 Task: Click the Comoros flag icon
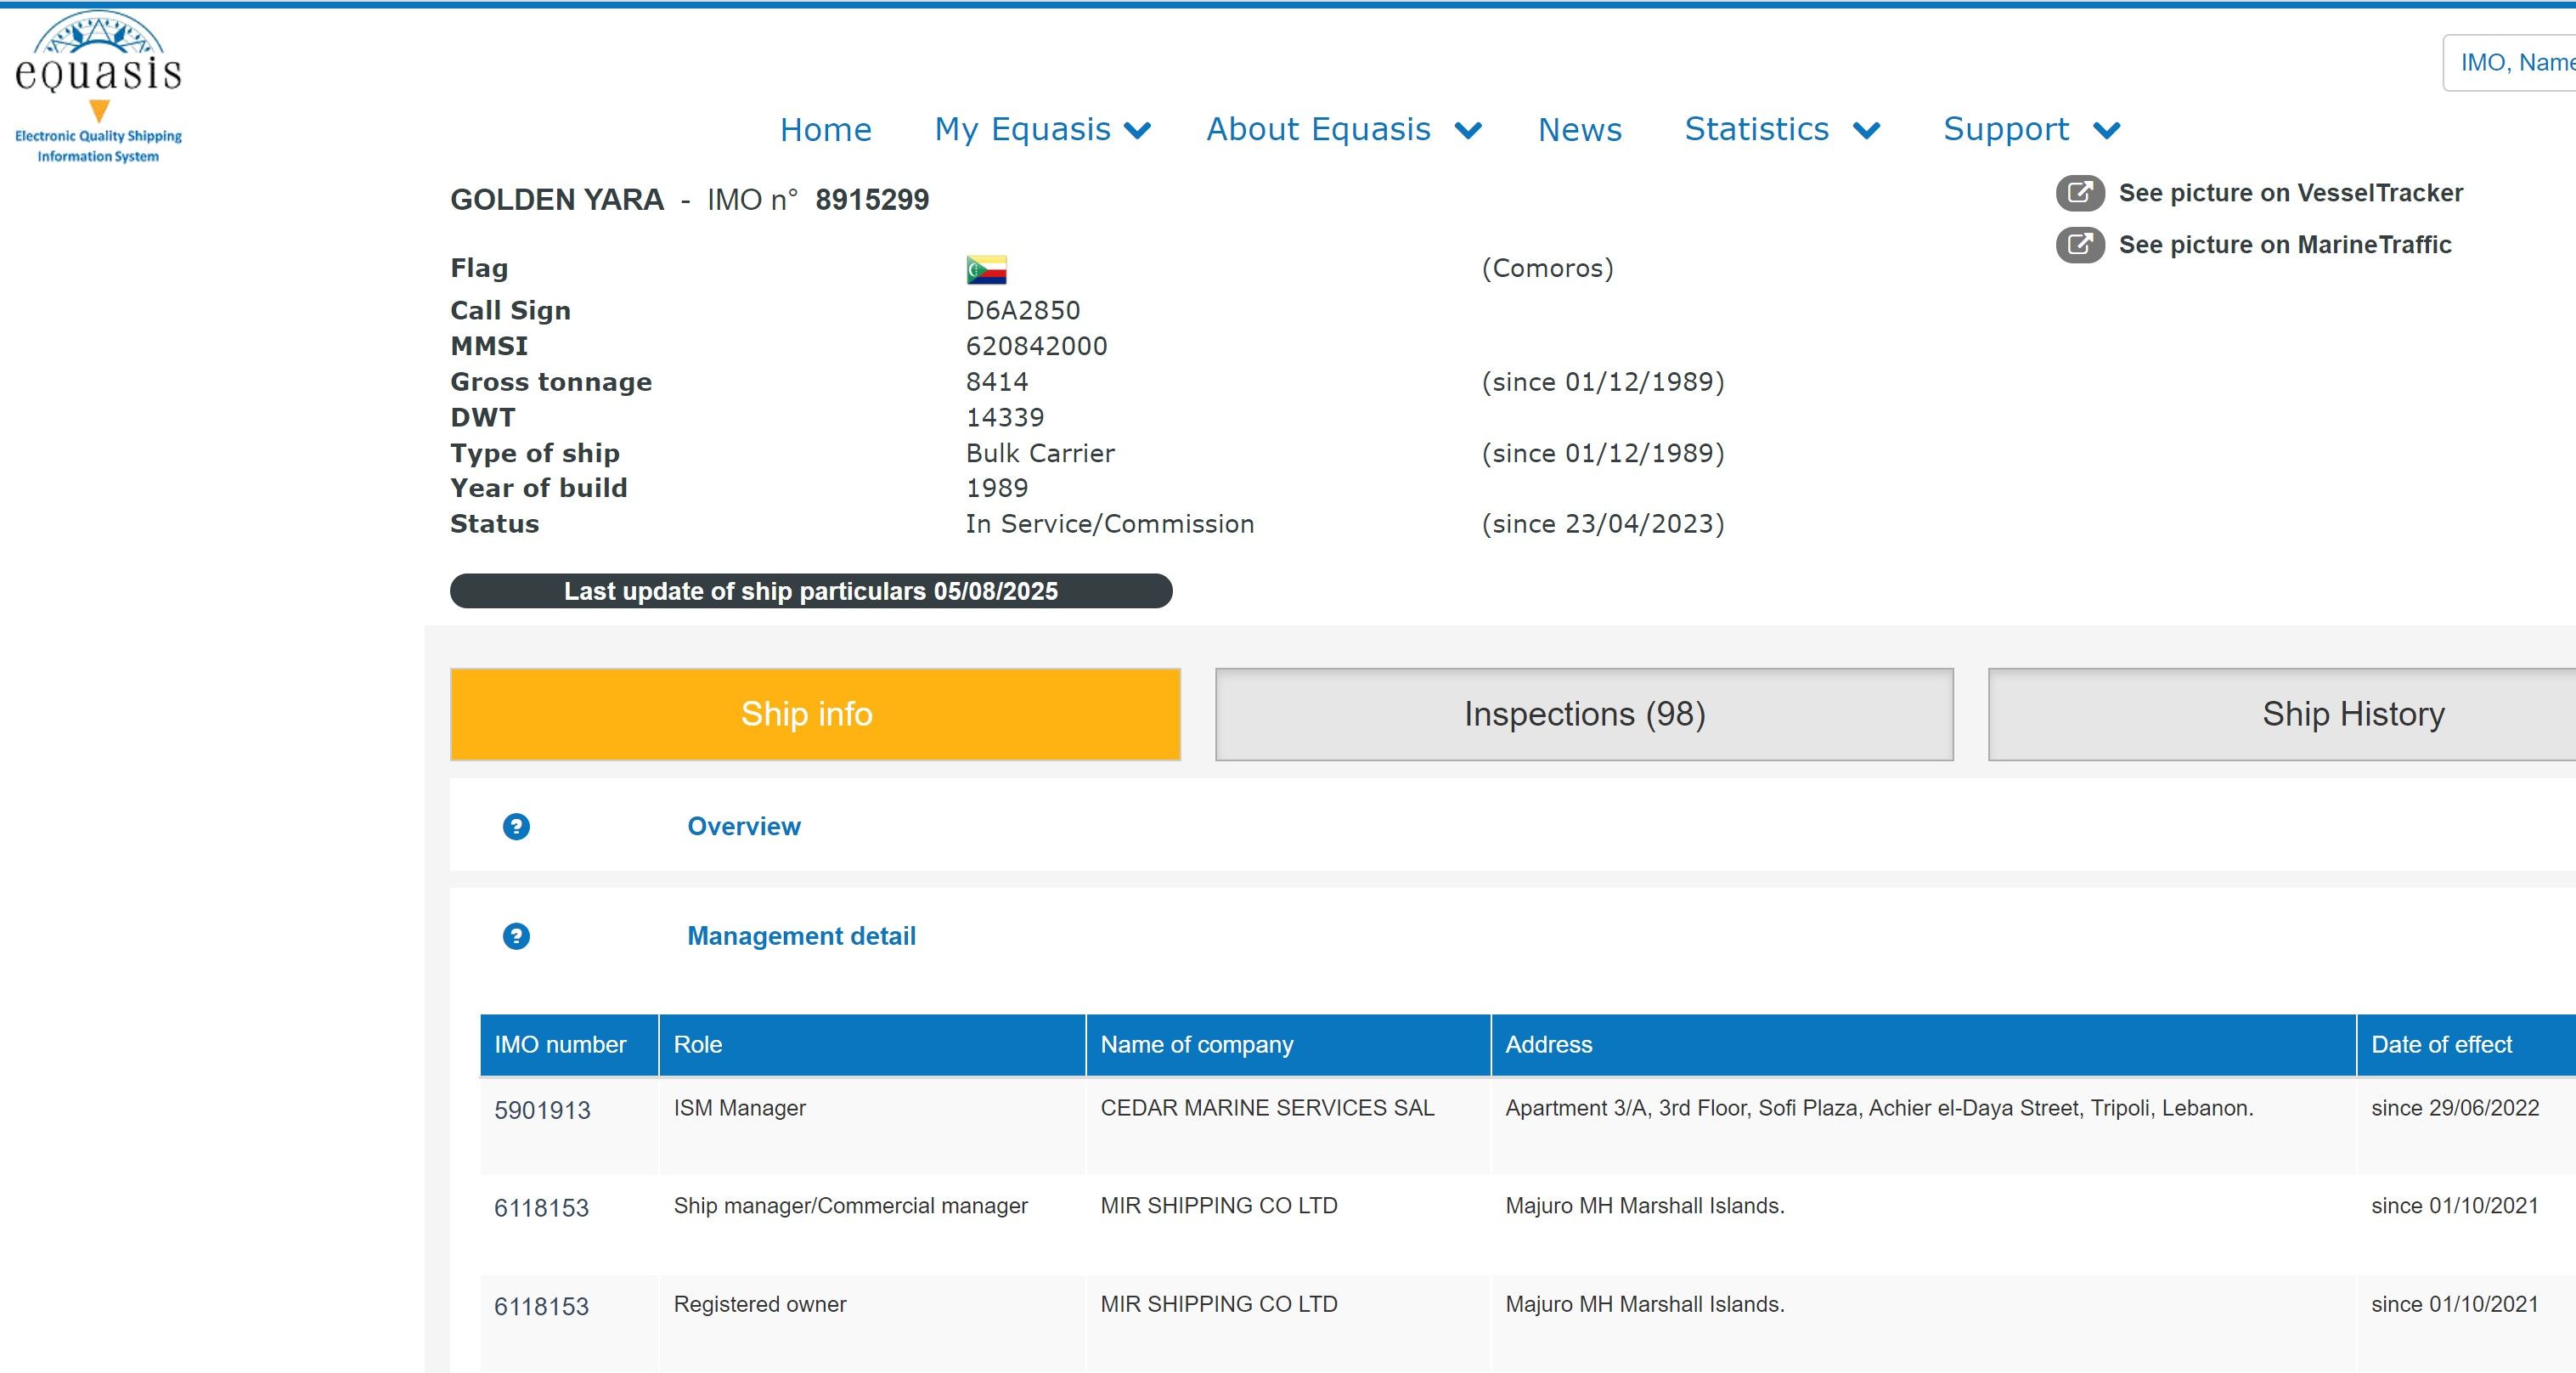986,269
